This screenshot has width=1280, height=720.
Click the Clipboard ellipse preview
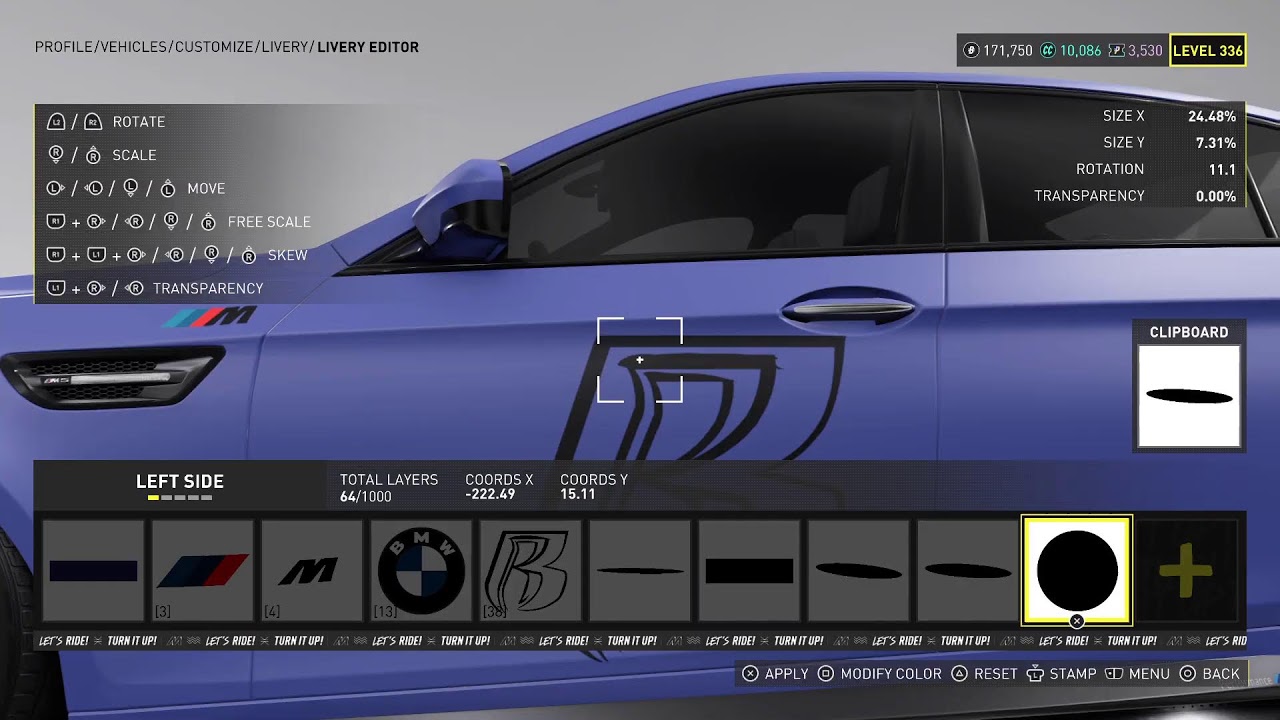tap(1189, 396)
